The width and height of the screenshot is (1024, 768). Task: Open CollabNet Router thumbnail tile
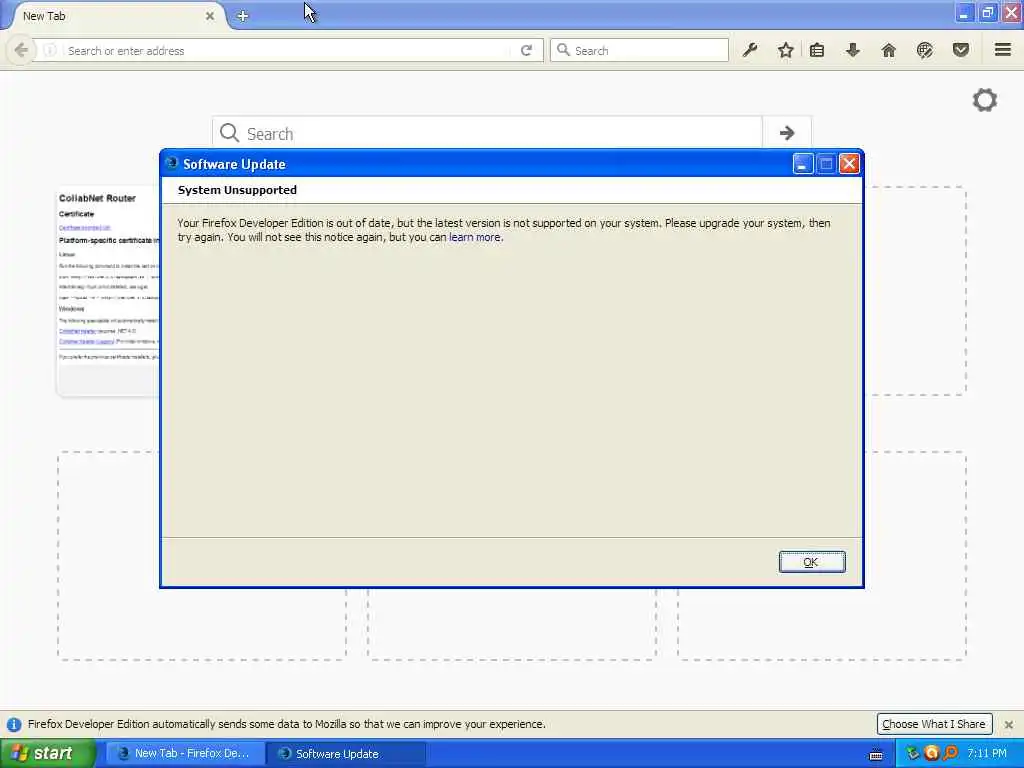(x=108, y=291)
